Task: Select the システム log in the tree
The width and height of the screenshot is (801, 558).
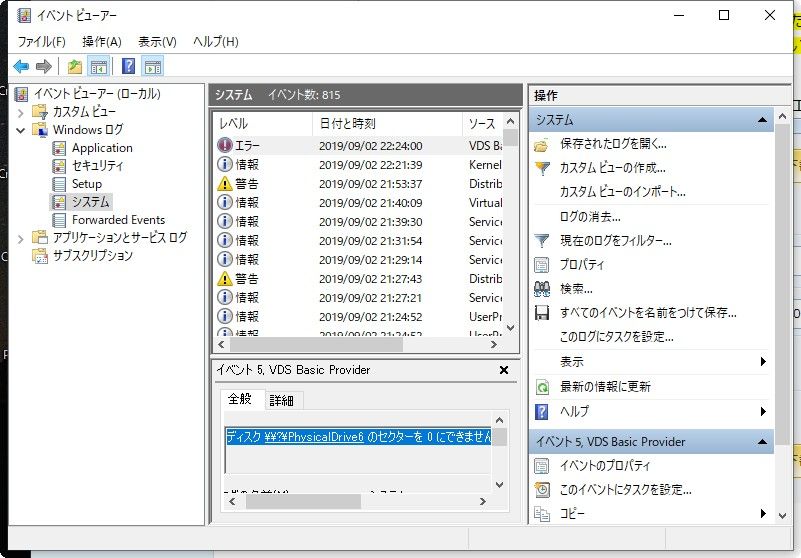Action: click(90, 201)
